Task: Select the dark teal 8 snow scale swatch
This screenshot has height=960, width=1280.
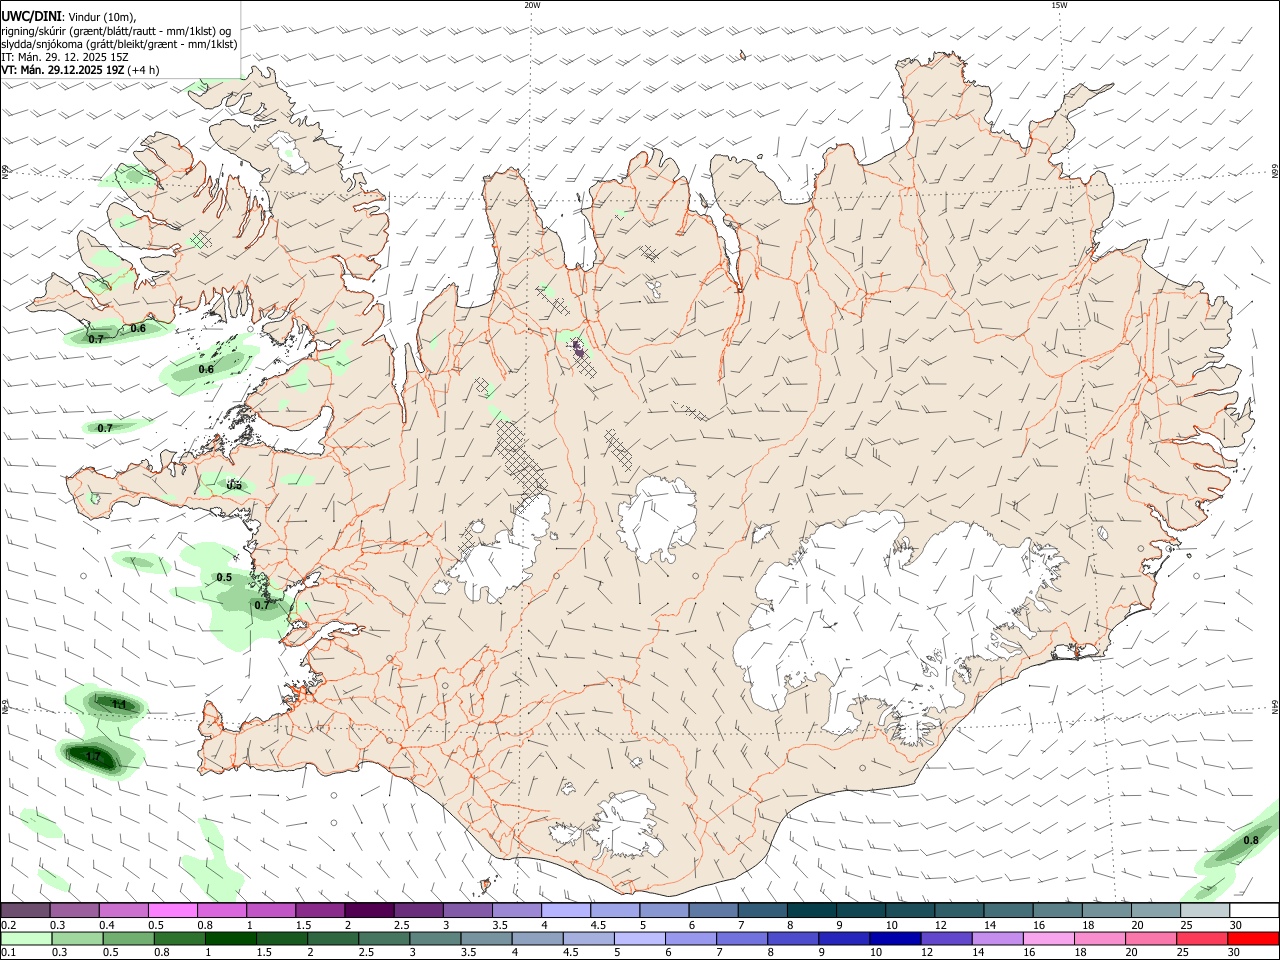Action: (x=811, y=910)
